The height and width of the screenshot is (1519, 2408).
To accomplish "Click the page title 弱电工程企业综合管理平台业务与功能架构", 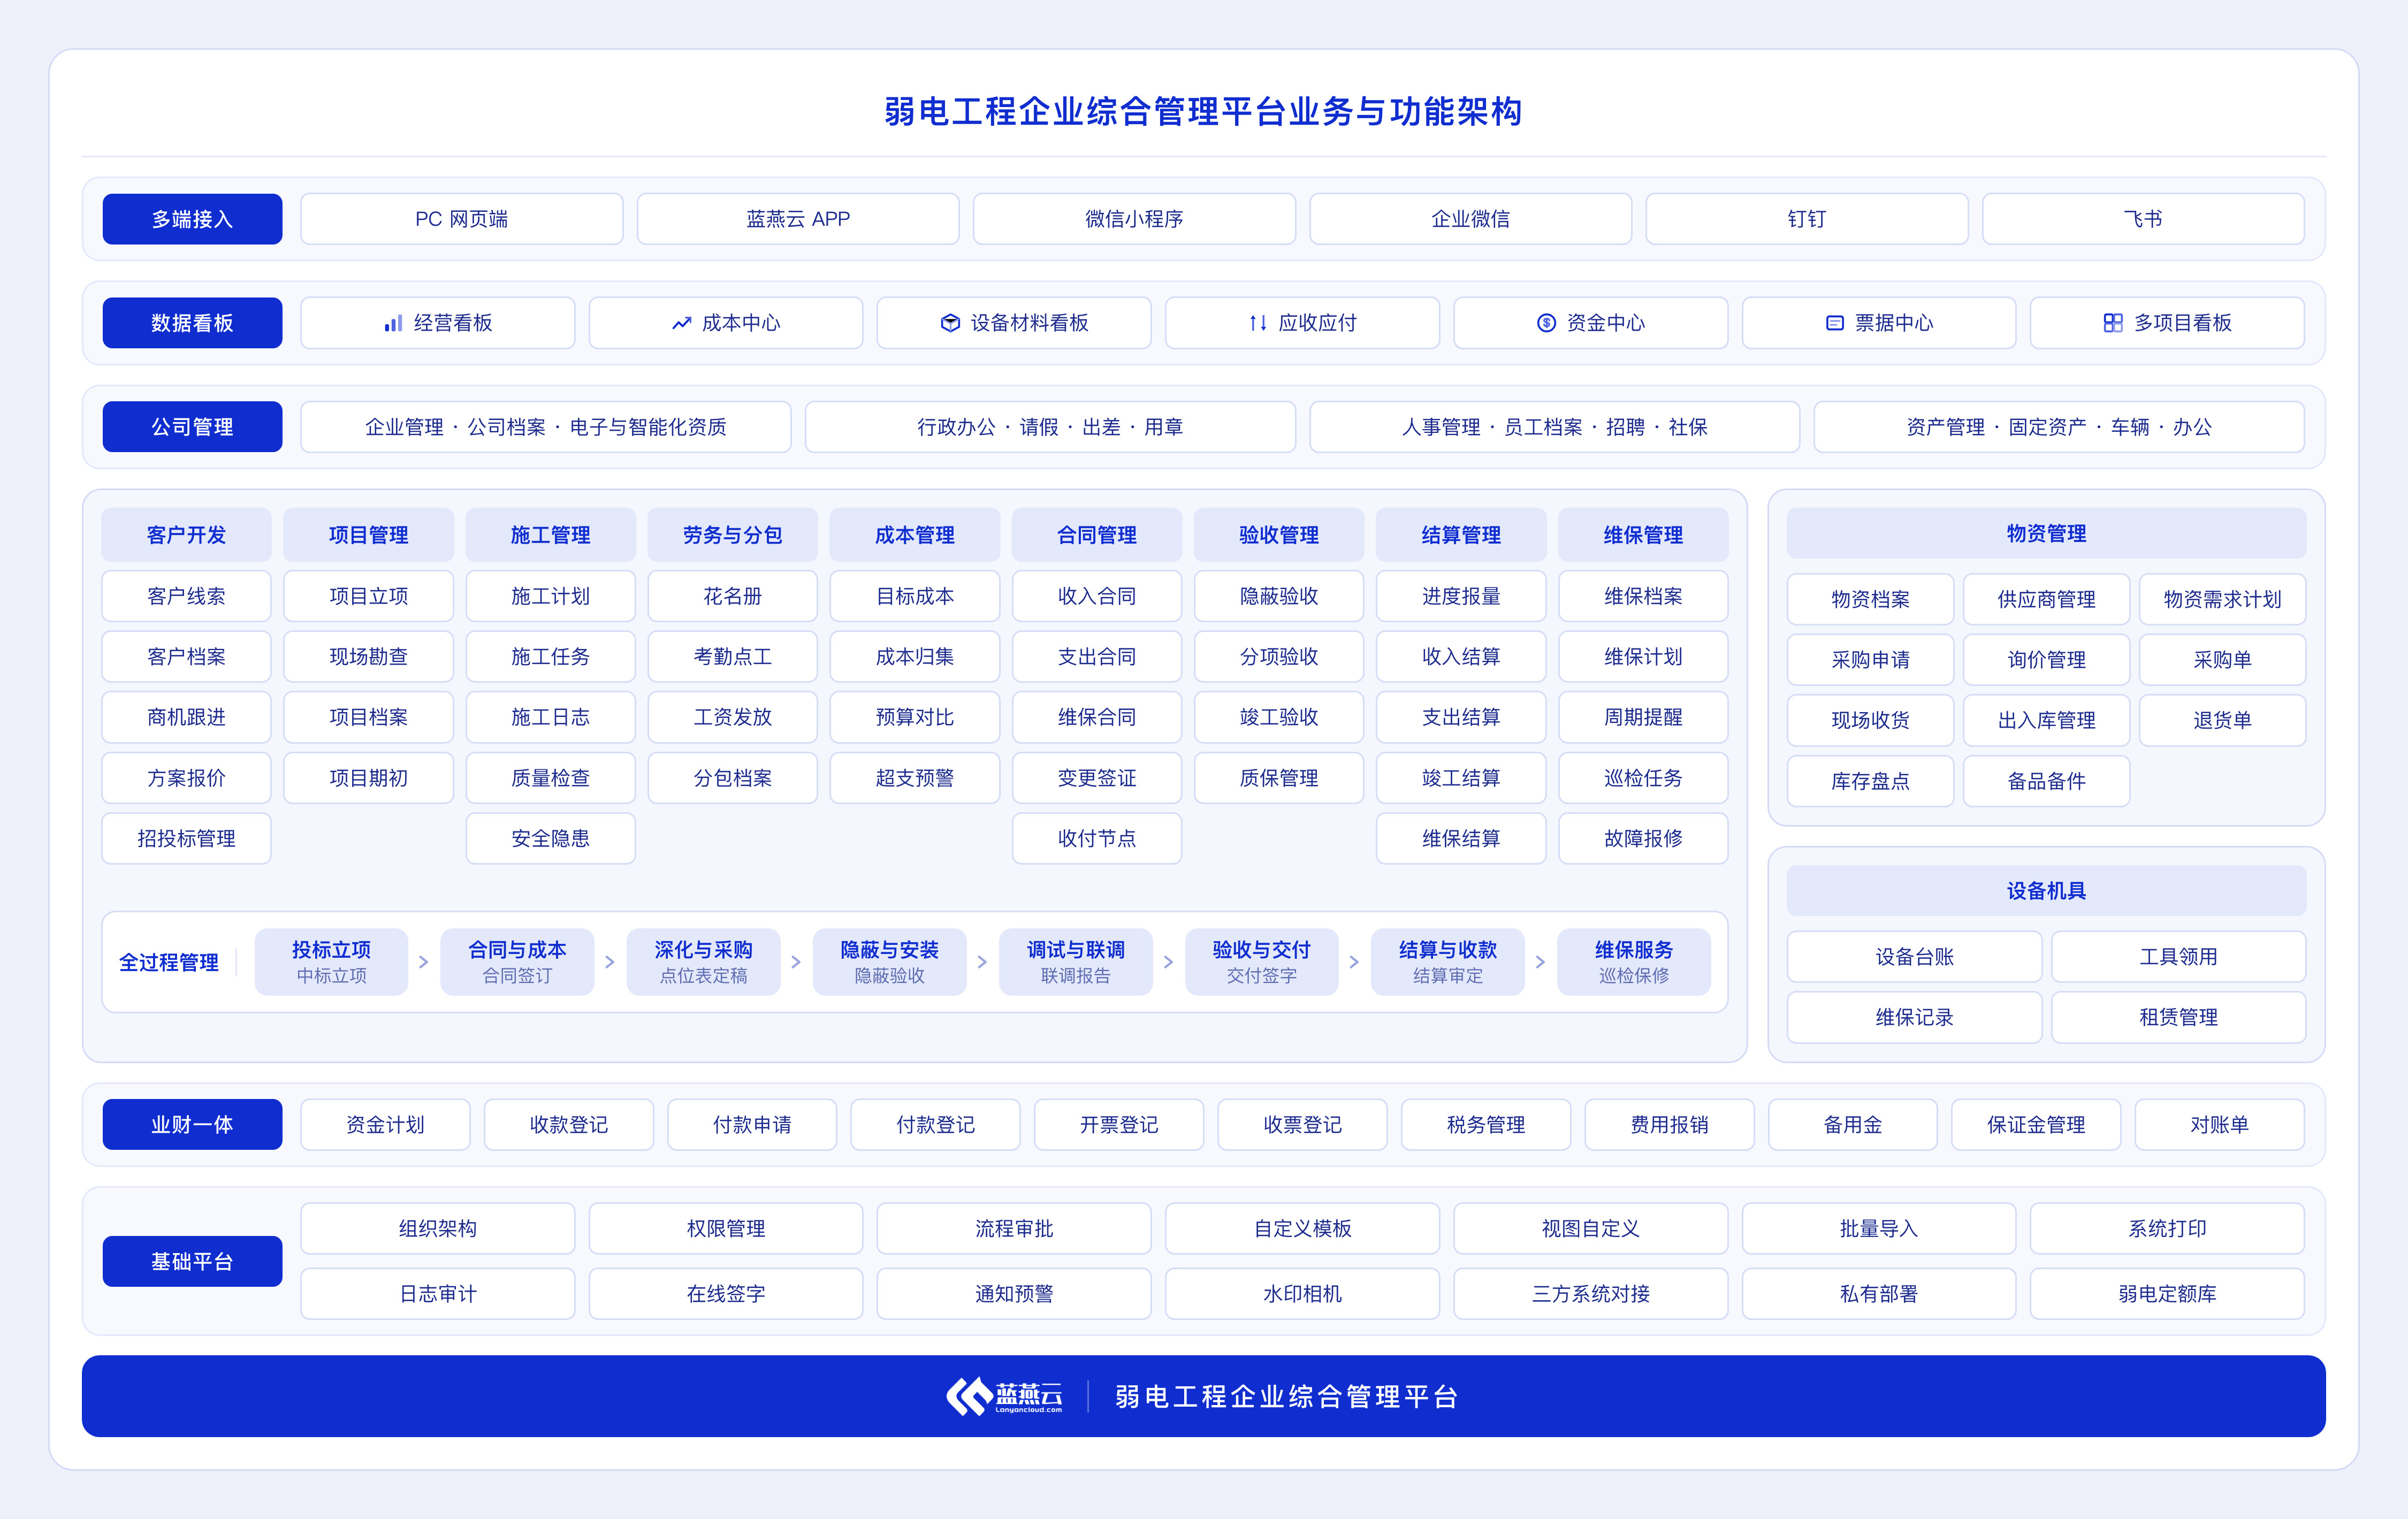I will [1203, 111].
